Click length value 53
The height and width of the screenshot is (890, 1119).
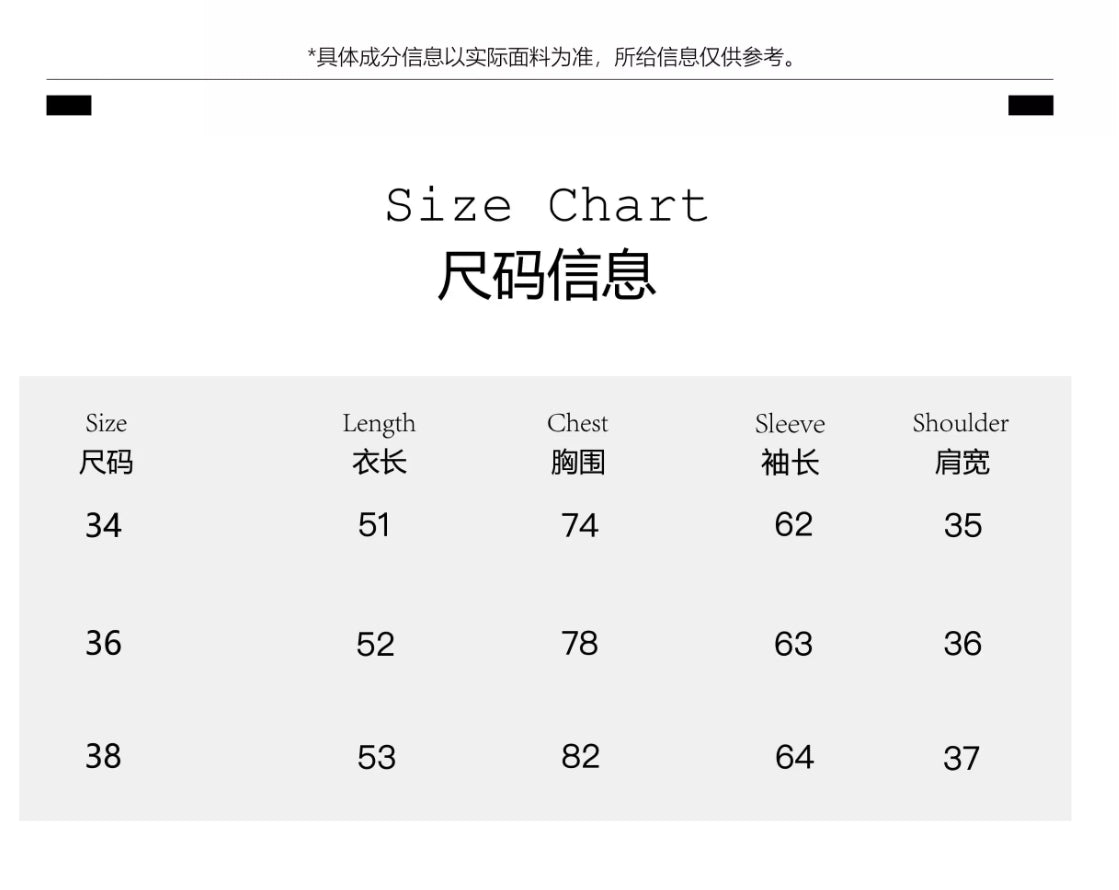(376, 757)
